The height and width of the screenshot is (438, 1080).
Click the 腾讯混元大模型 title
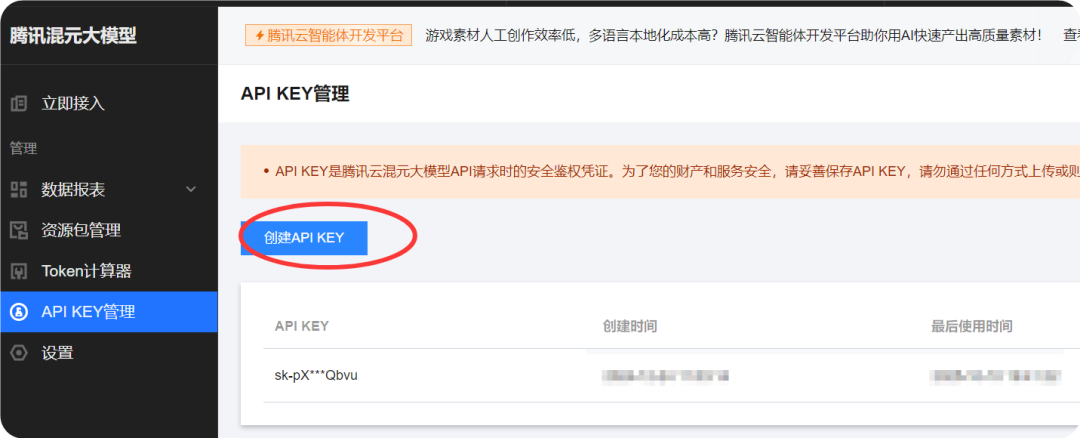(x=73, y=36)
